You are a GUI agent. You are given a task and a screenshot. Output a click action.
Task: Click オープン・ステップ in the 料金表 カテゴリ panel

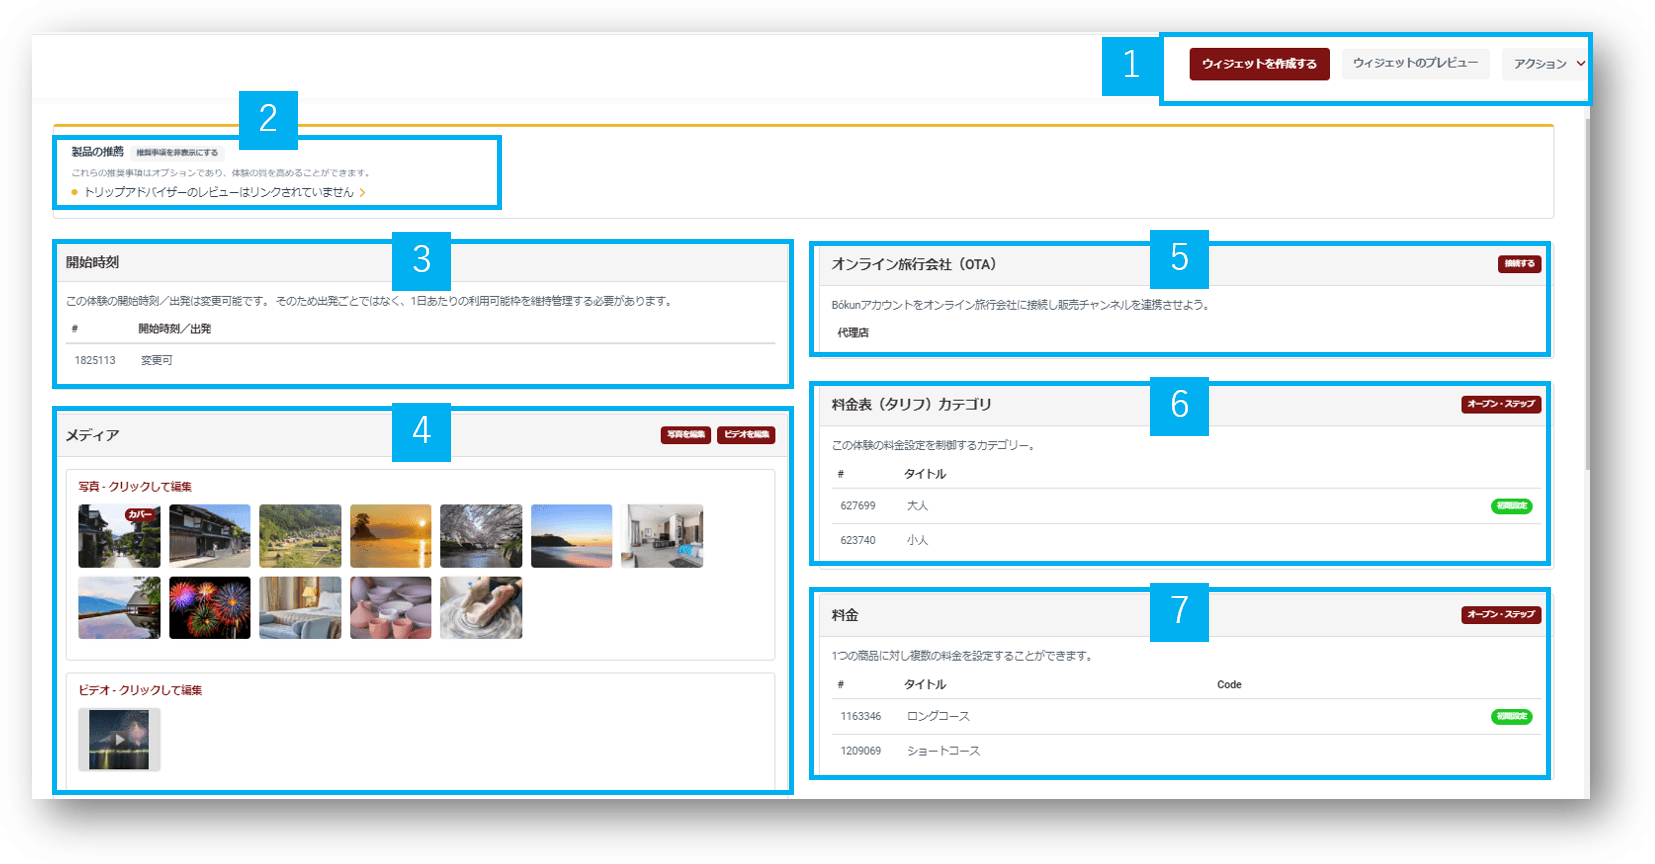click(1501, 404)
